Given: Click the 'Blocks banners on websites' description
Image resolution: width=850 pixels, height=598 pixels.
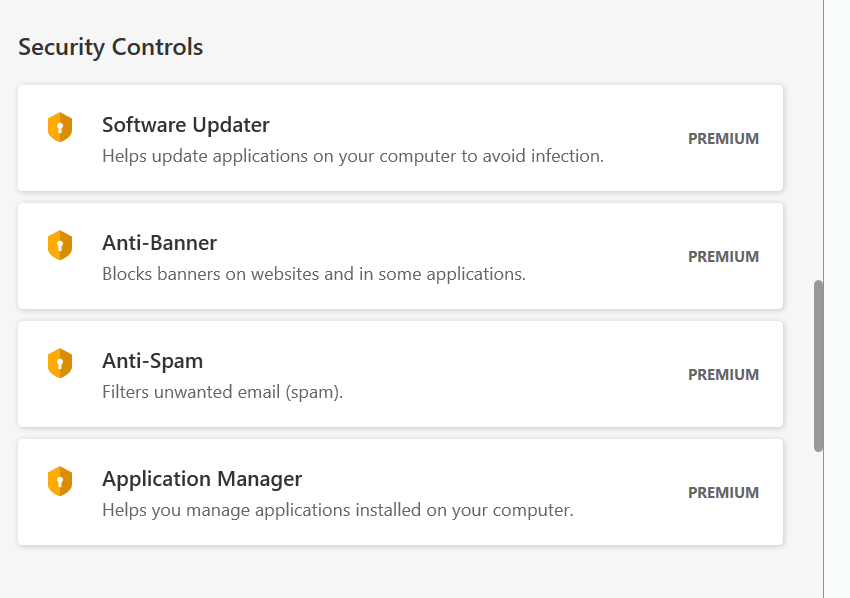Looking at the screenshot, I should click(x=314, y=274).
